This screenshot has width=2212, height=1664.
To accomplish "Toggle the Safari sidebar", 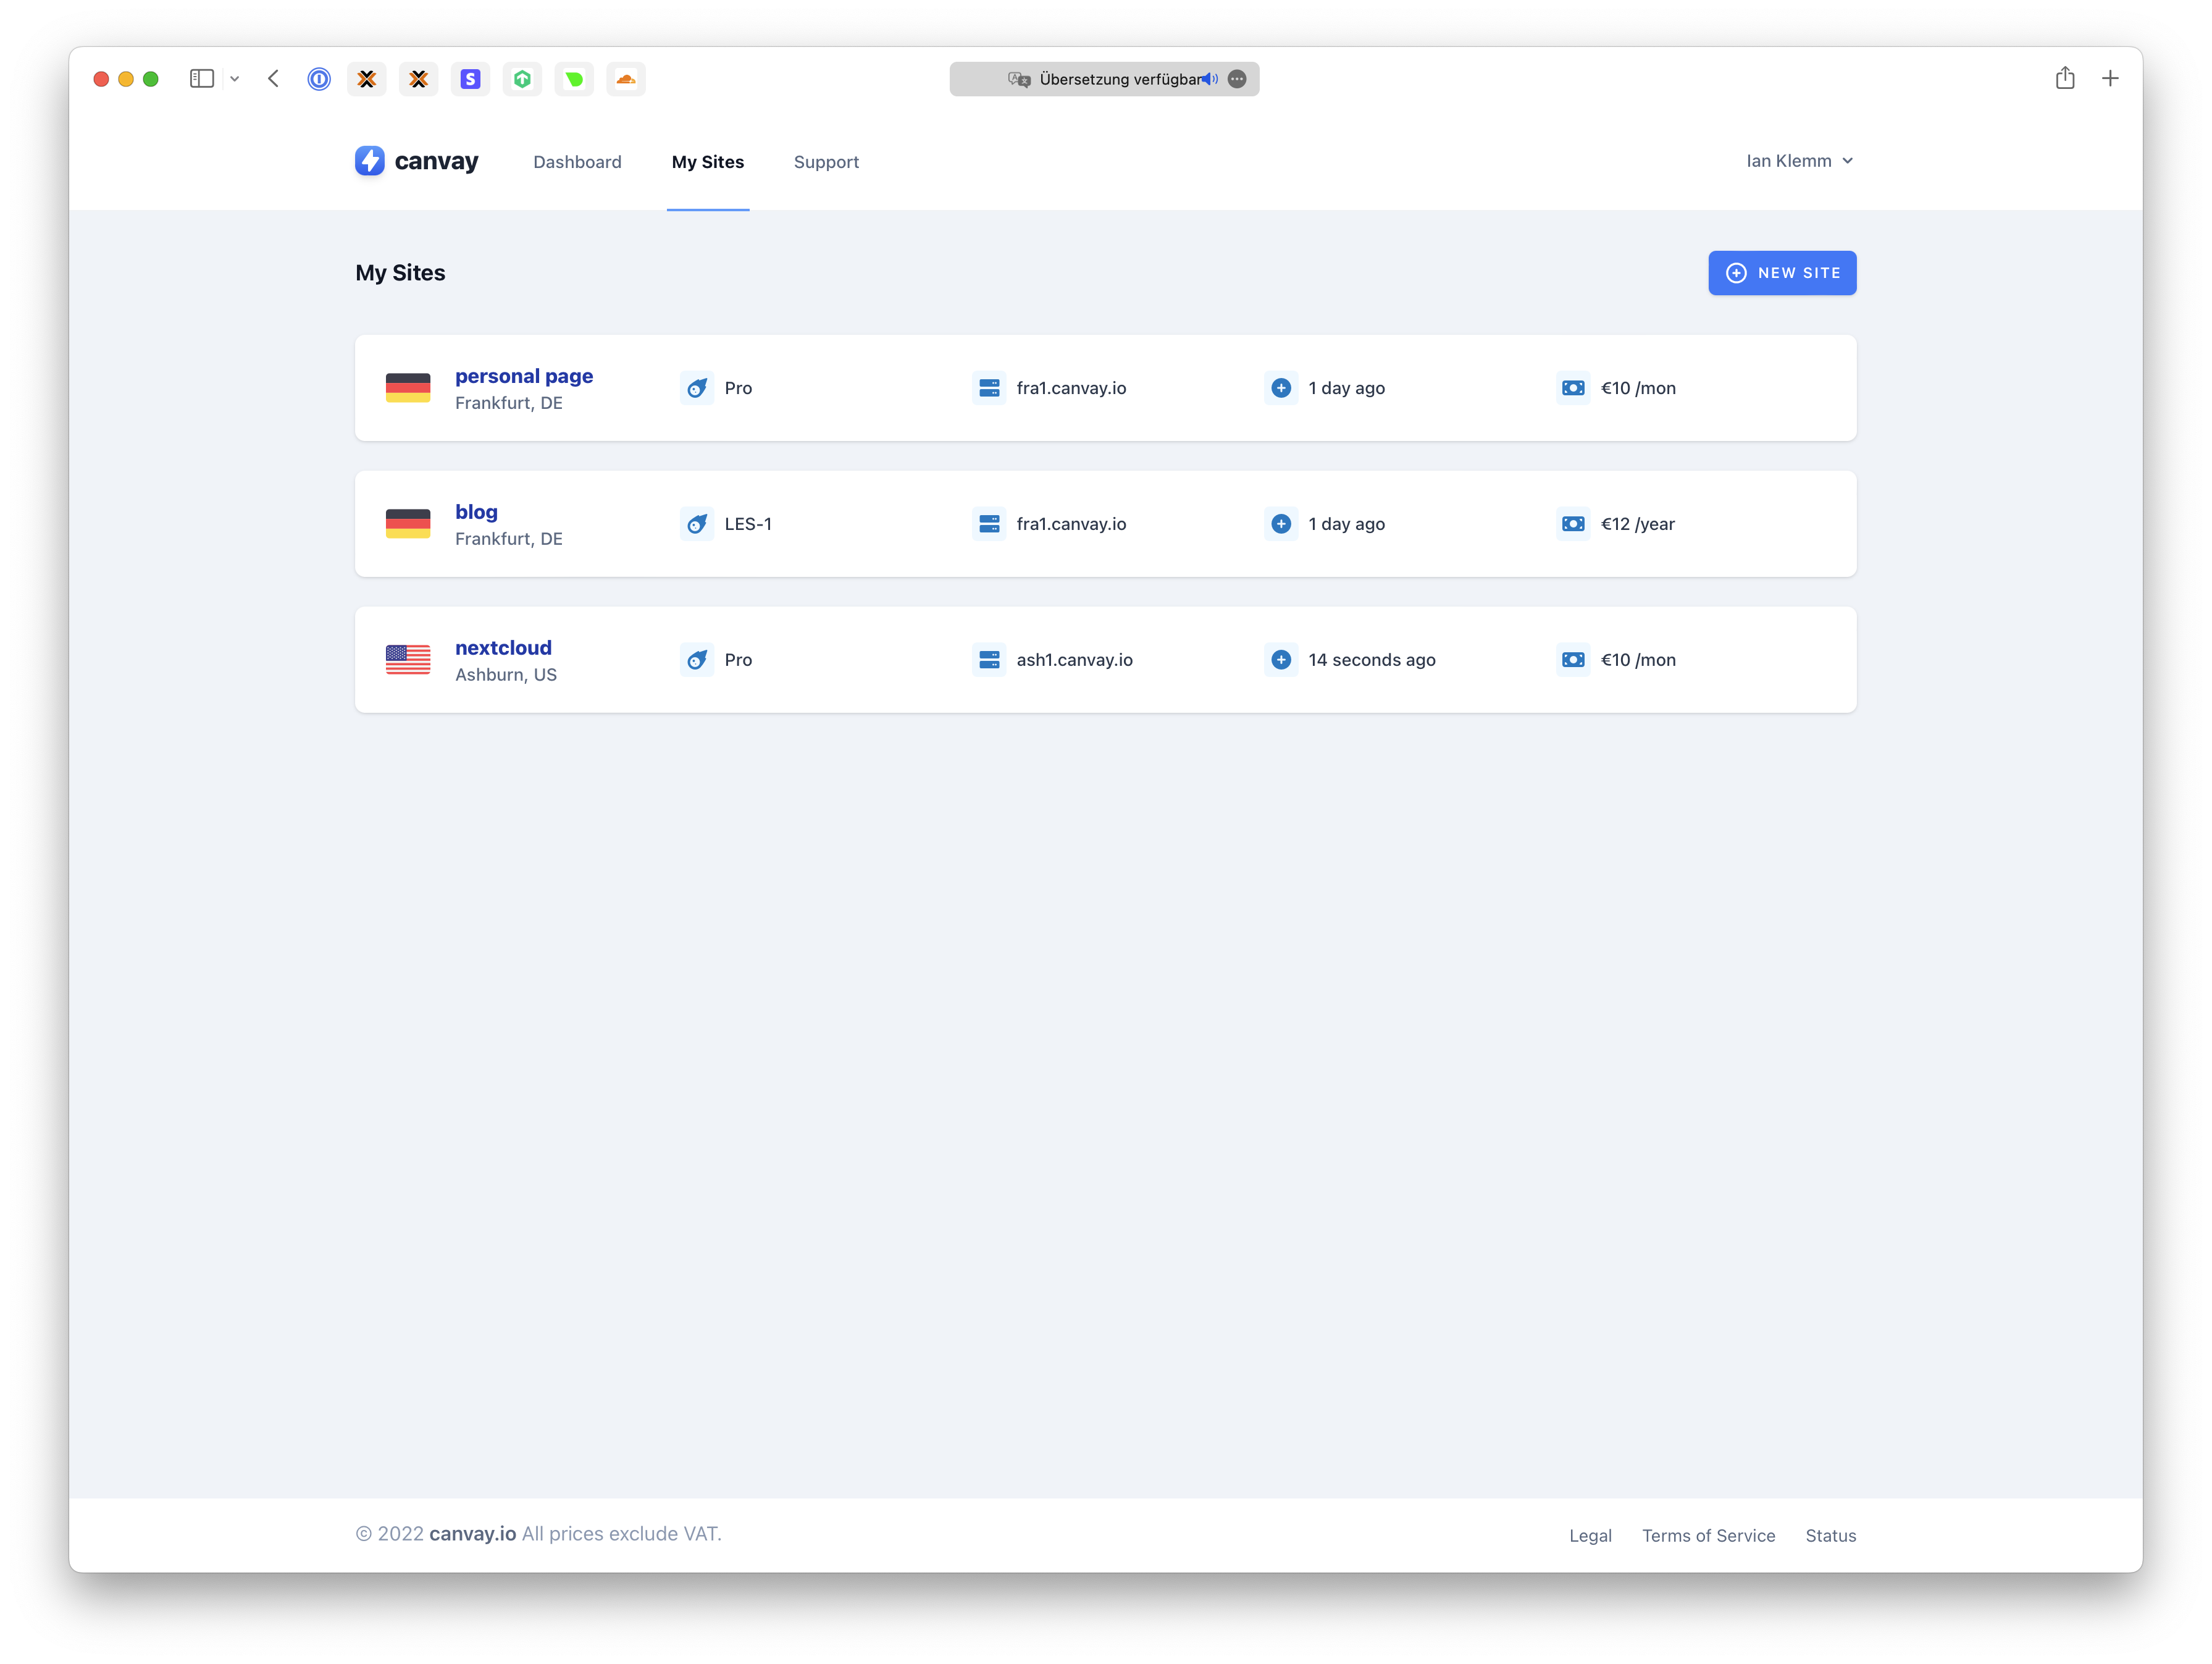I will click(202, 79).
